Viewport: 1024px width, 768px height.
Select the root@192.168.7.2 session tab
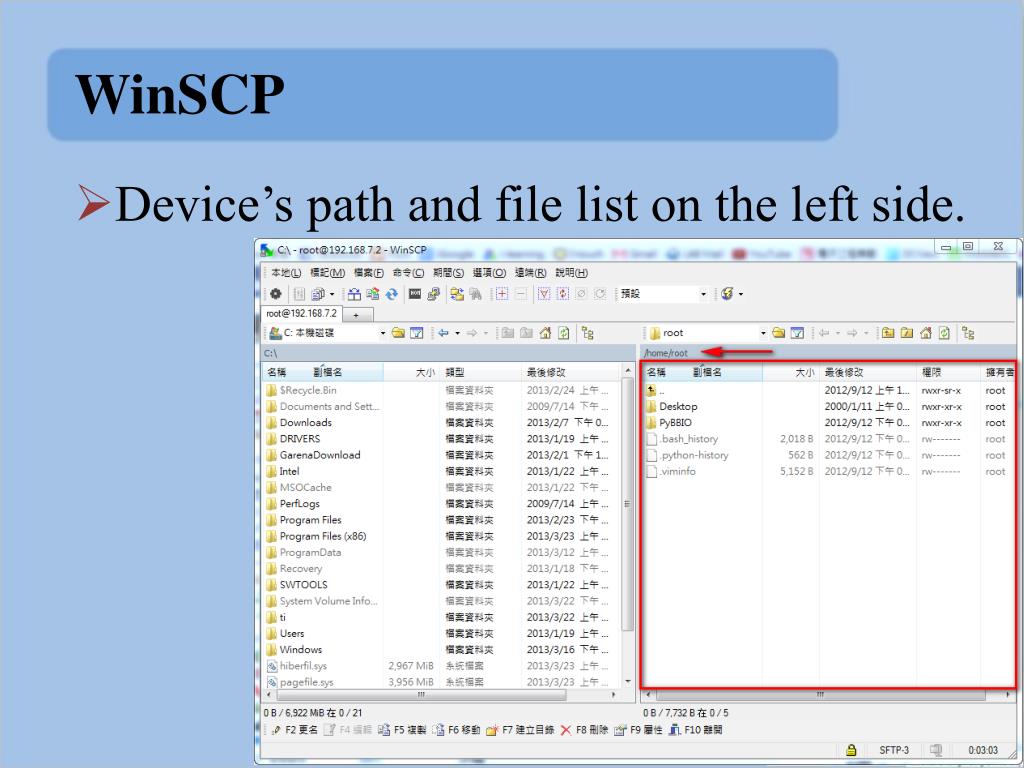click(x=301, y=313)
